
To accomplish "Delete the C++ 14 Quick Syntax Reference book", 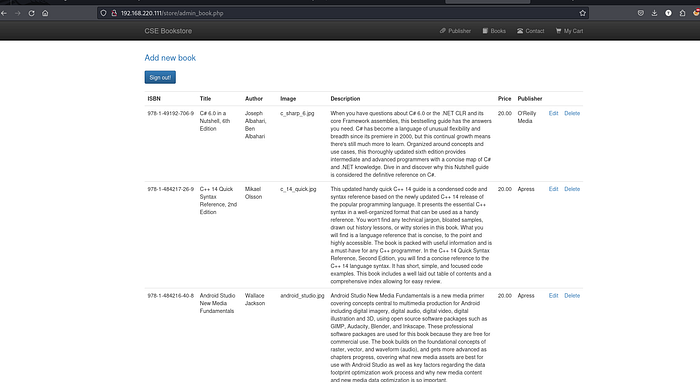I will tap(572, 189).
